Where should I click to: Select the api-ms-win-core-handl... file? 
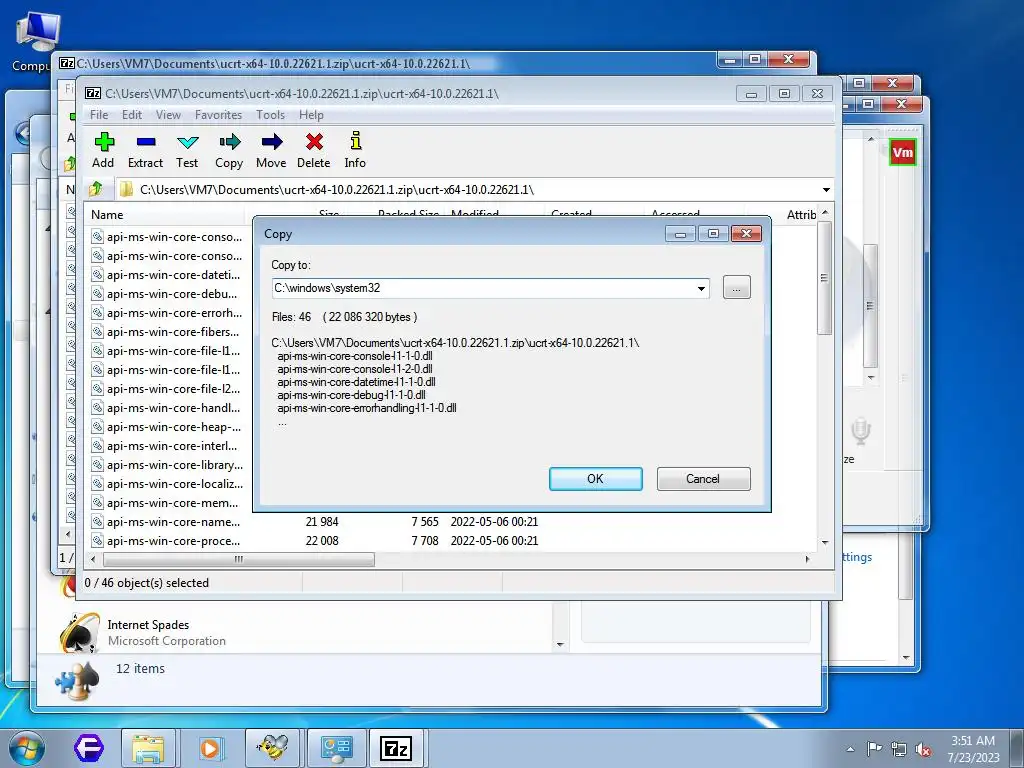pyautogui.click(x=166, y=408)
